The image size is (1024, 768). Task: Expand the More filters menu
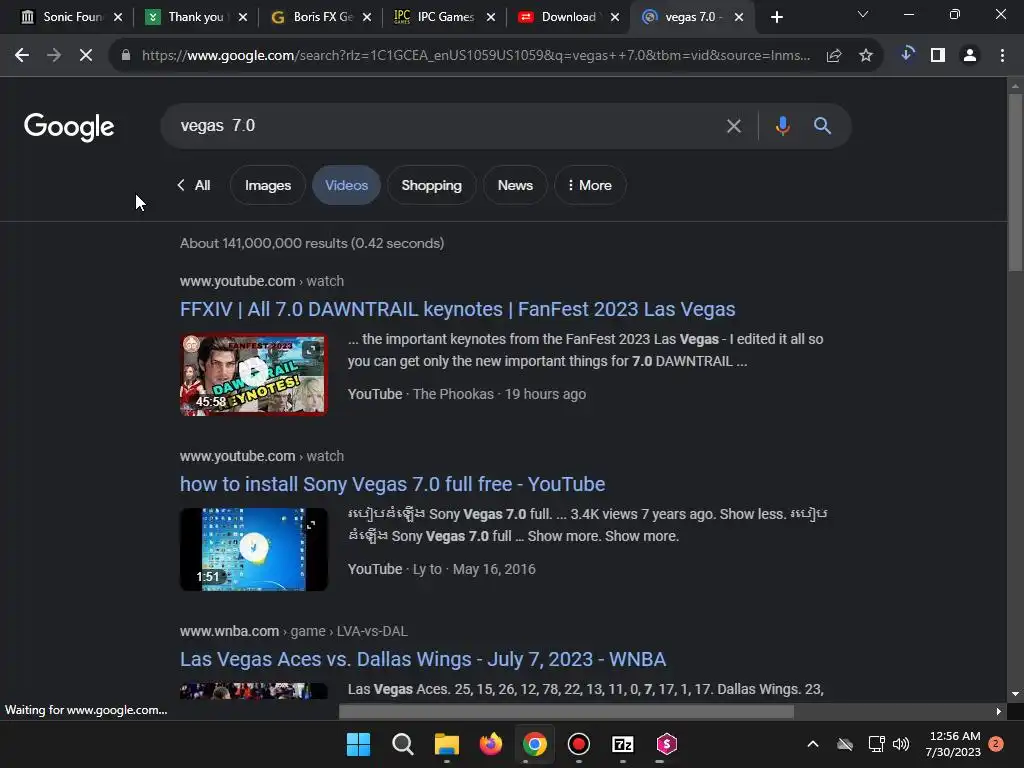(590, 185)
